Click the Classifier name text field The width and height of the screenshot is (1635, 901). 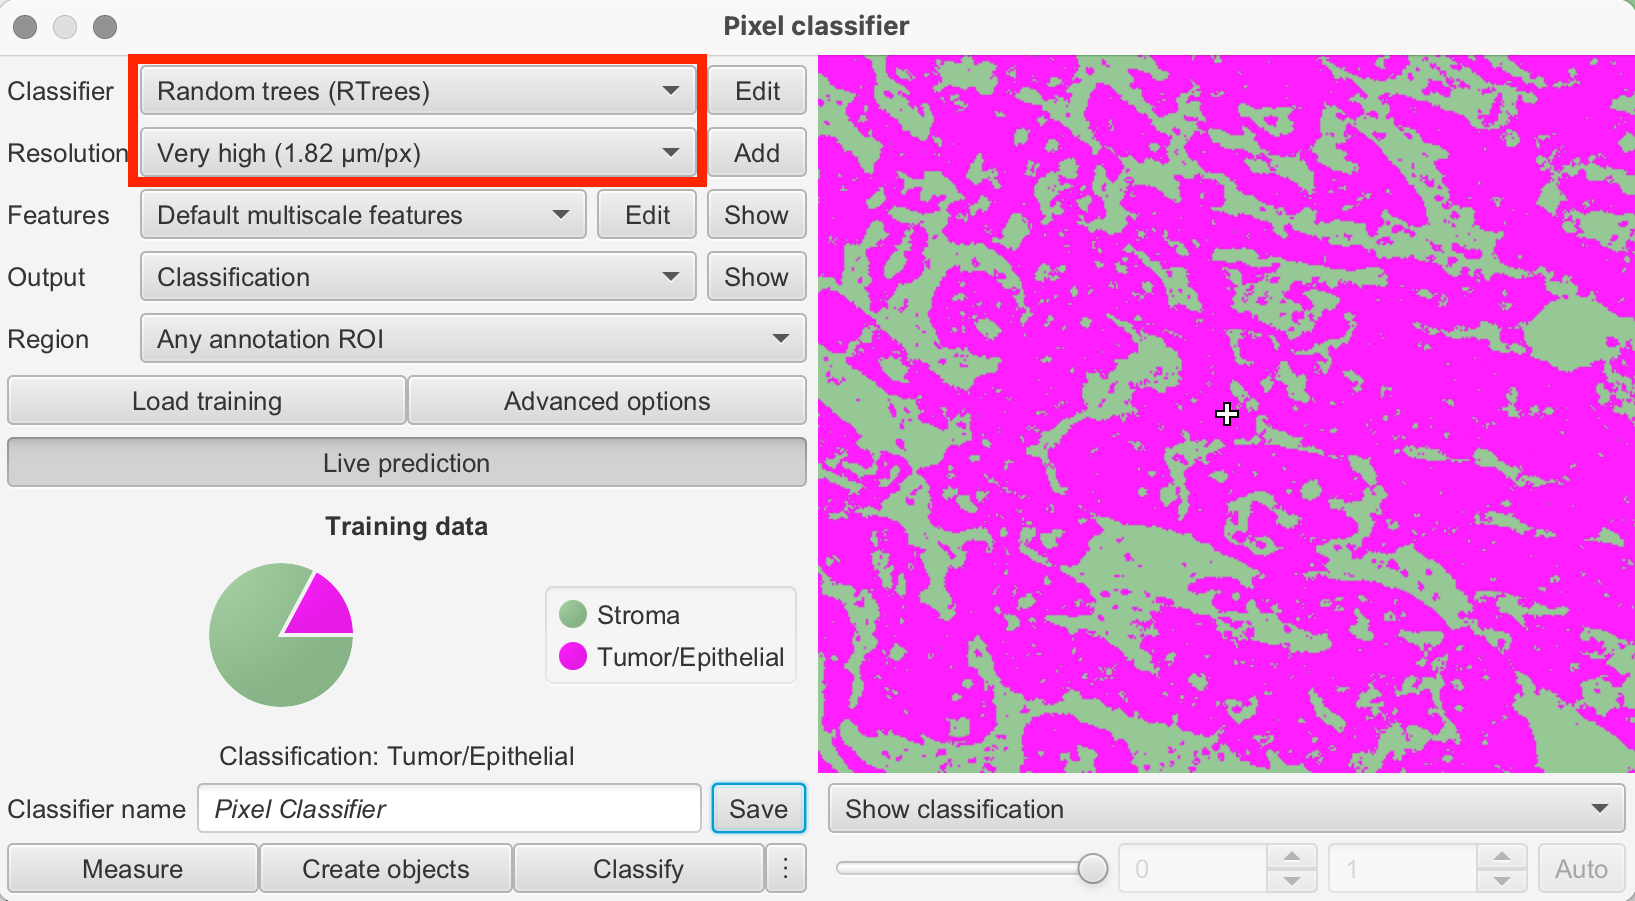pos(449,809)
